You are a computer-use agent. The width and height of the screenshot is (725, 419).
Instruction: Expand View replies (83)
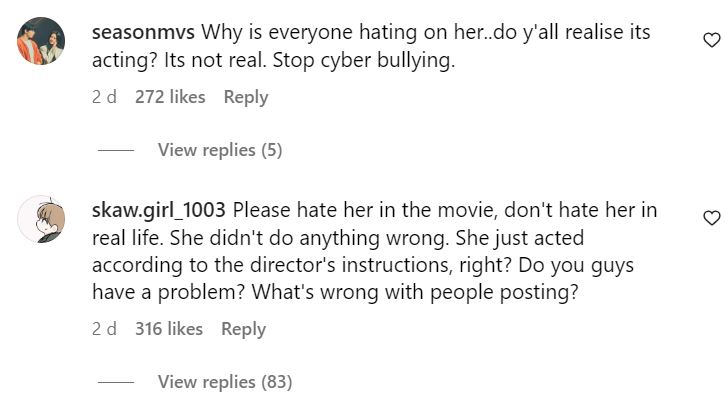(x=224, y=382)
